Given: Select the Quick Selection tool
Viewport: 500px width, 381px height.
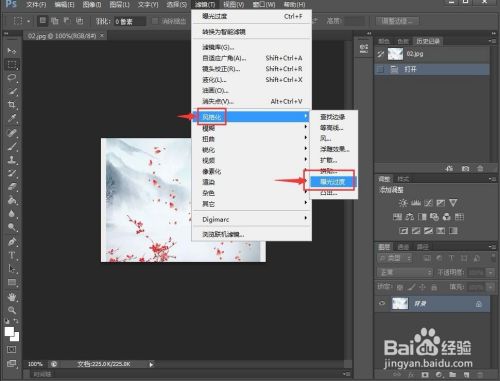Looking at the screenshot, I should pos(12,91).
